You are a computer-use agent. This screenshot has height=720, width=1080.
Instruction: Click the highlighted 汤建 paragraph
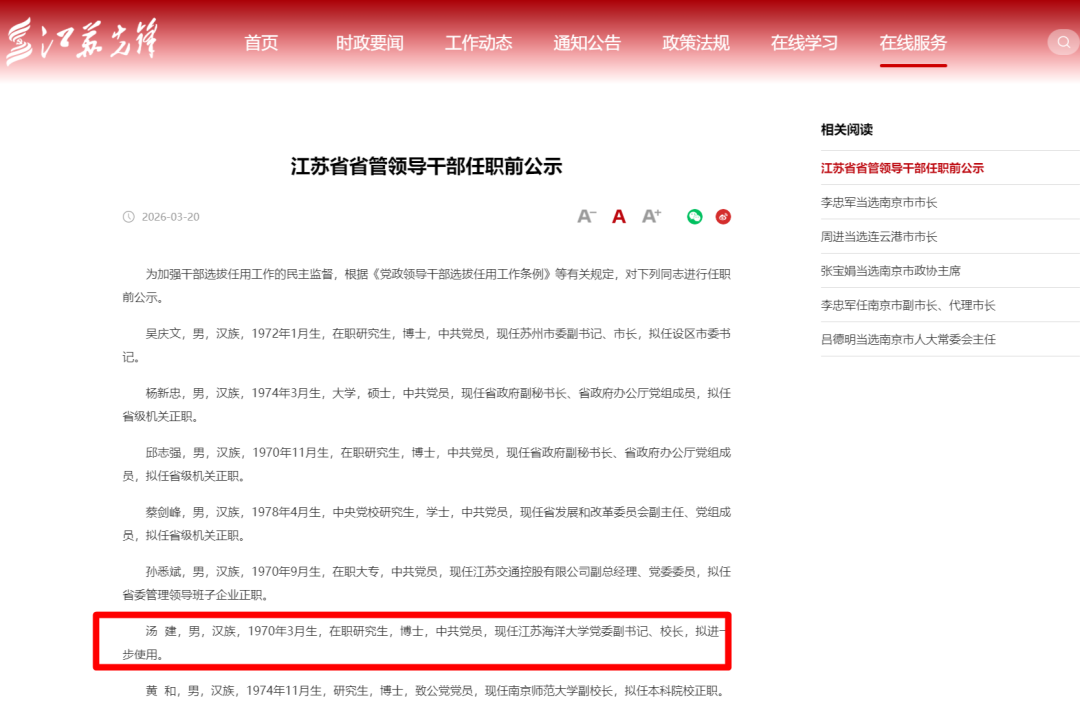click(412, 642)
